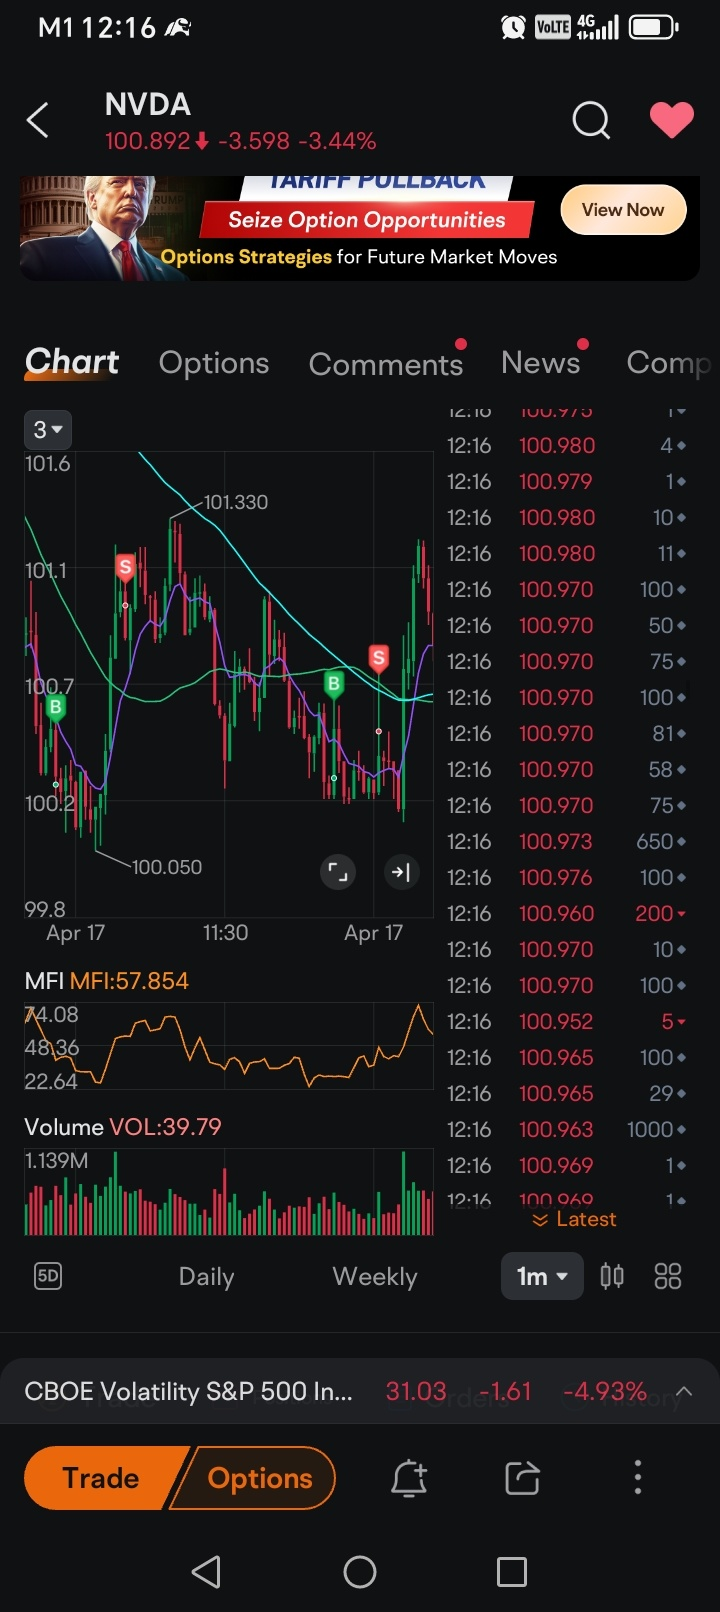Screen dimensions: 720x1612
Task: Open the MFI indicator label
Action: pos(106,981)
